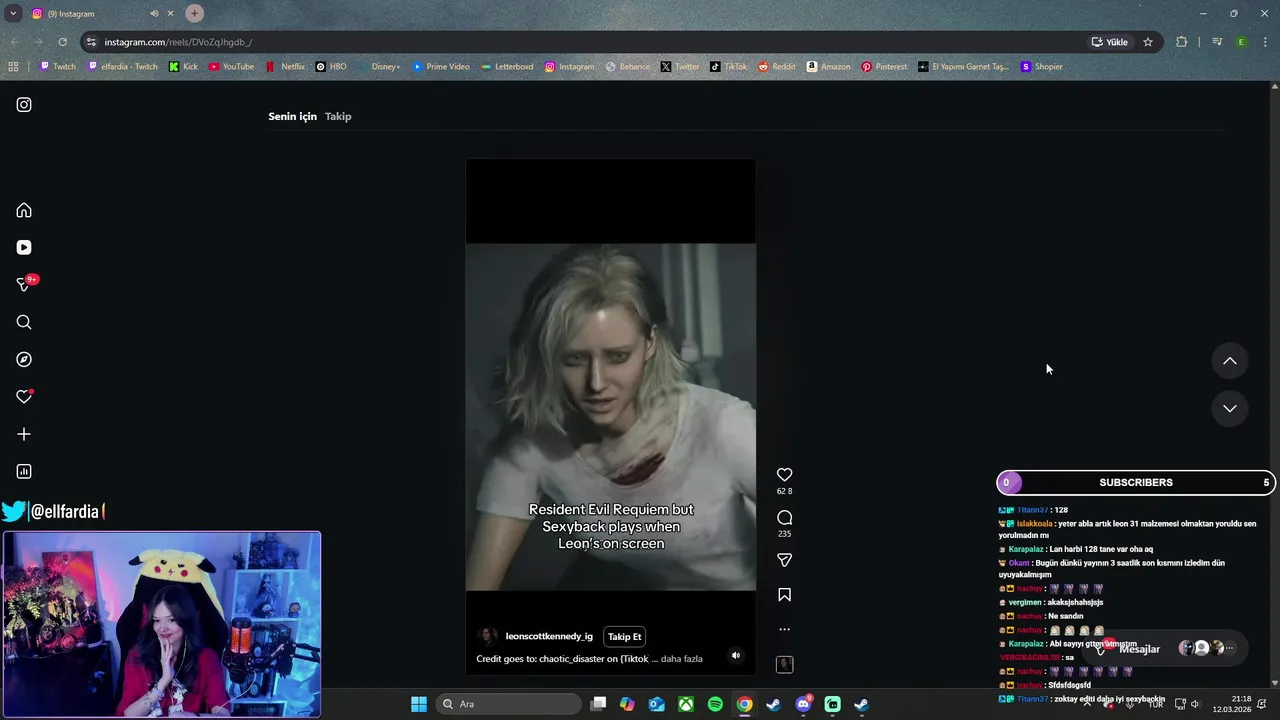Viewport: 1280px width, 720px height.
Task: Open the audio track thumbnail of the reel
Action: [x=784, y=665]
